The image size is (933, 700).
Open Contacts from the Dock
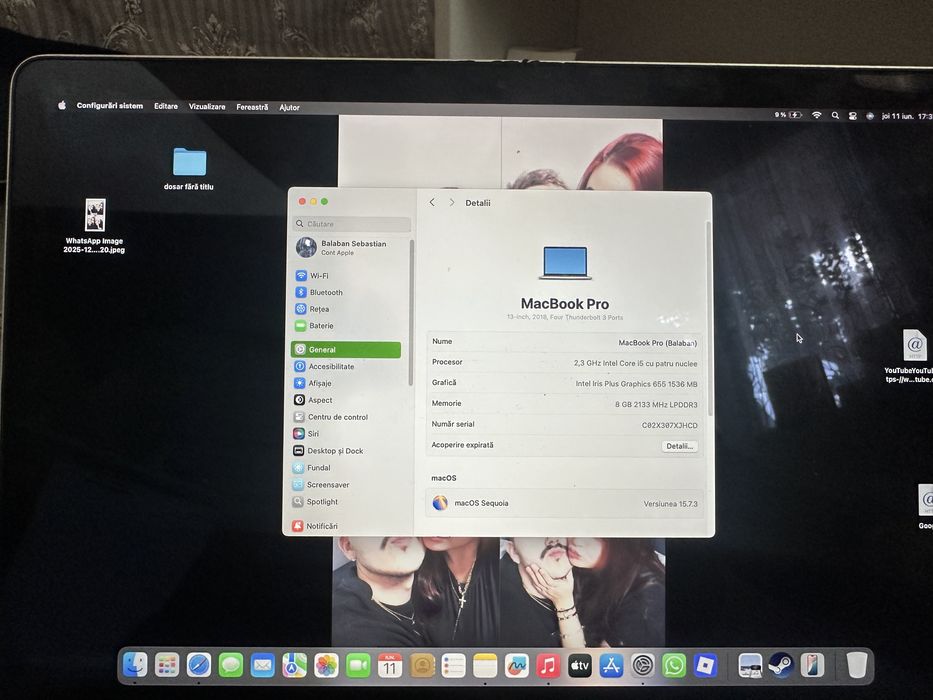[x=422, y=665]
